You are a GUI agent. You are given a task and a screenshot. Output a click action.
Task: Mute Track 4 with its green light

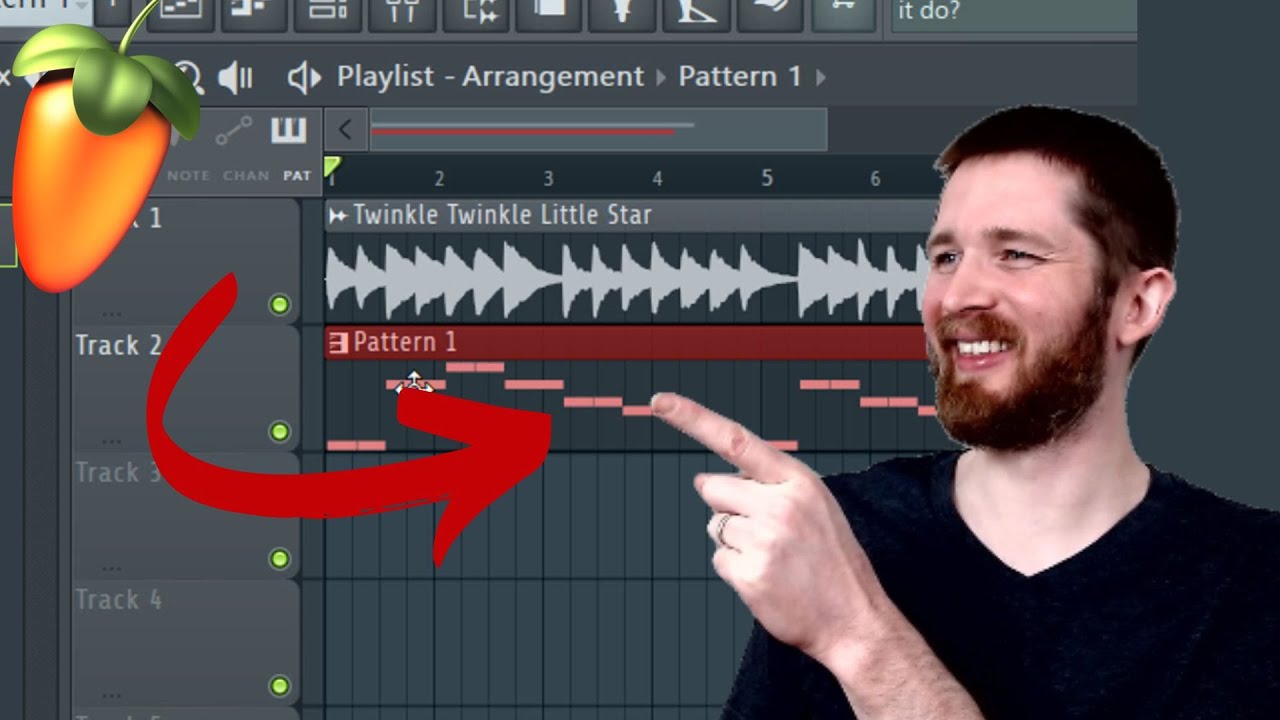tap(280, 685)
